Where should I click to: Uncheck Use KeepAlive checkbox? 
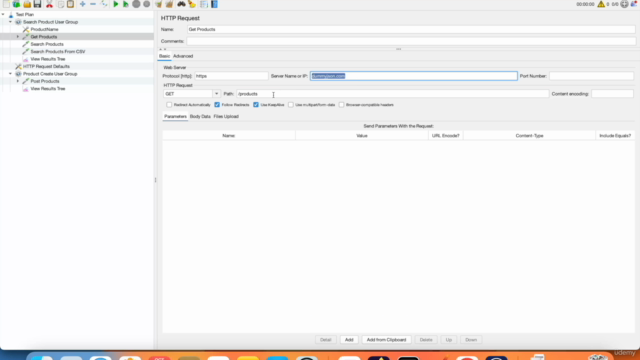[x=256, y=105]
